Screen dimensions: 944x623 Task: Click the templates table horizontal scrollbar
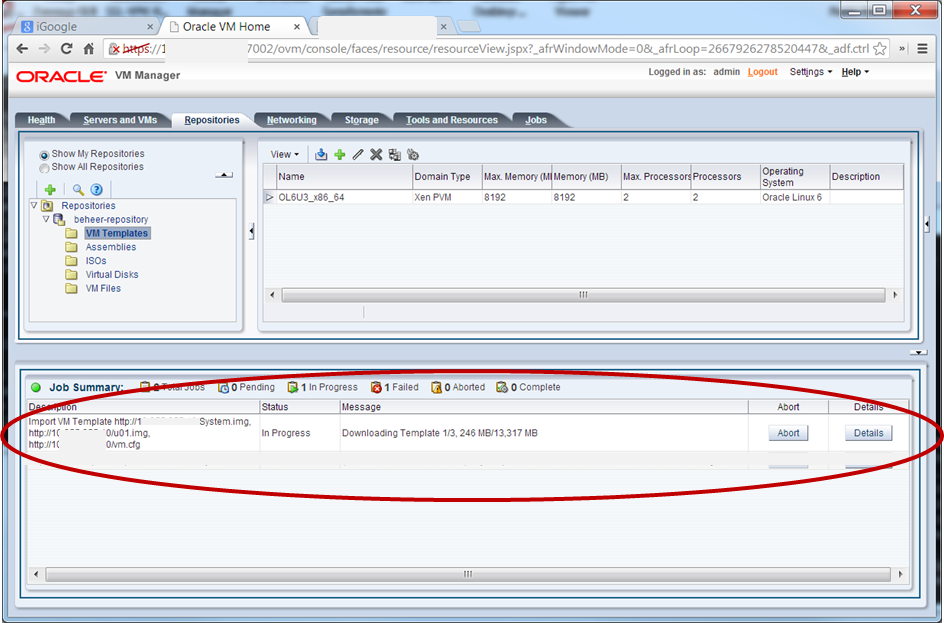click(583, 295)
